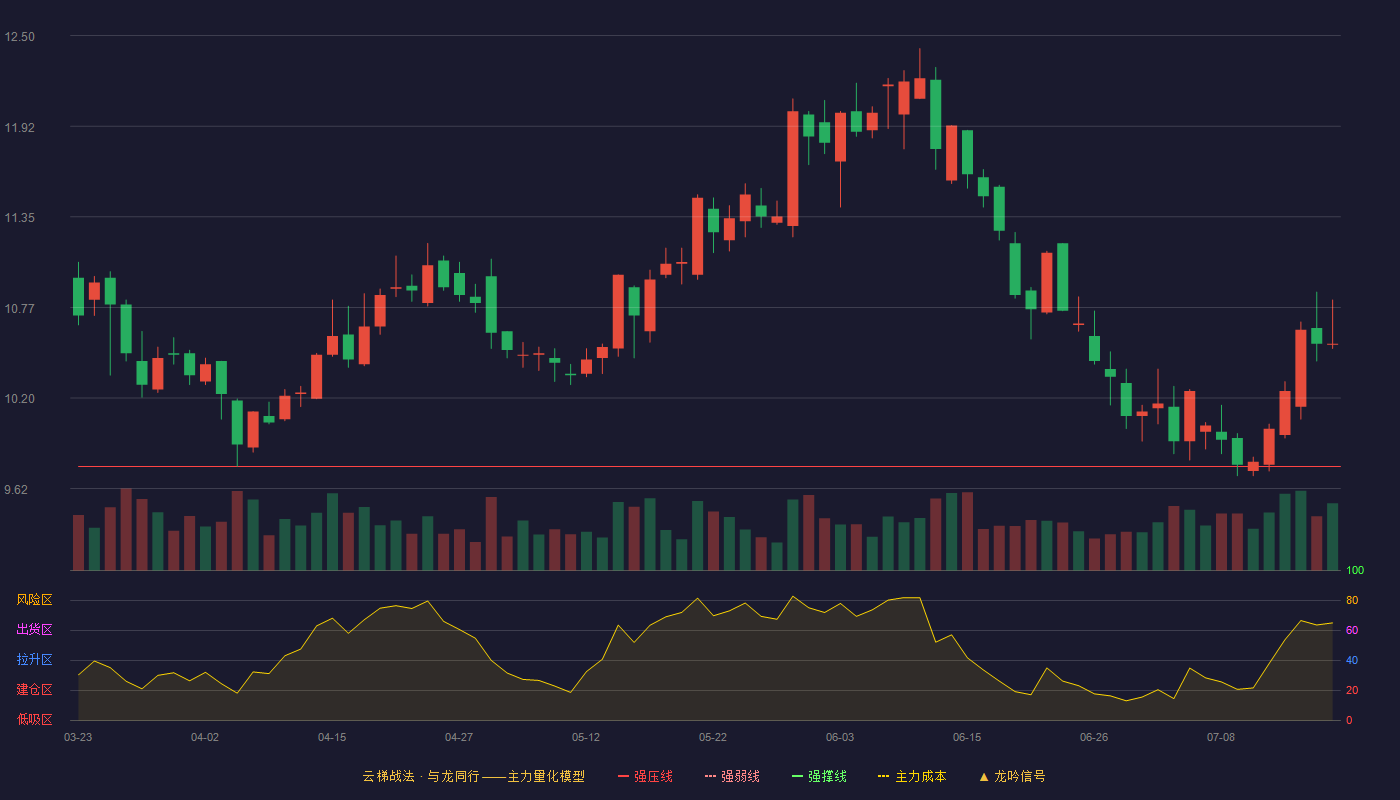Toggle the 龙吟信号 legend entry
Screen dimensions: 1400x800
[1012, 776]
